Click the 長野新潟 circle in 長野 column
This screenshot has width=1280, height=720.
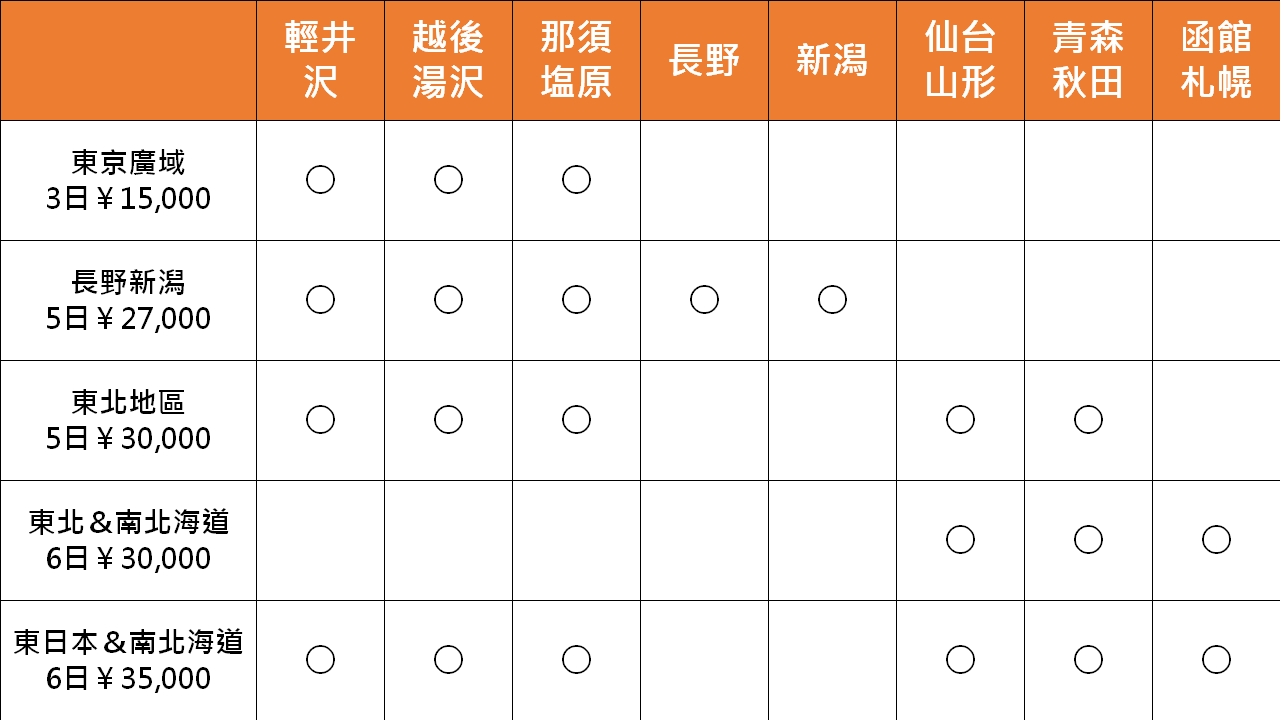[704, 300]
